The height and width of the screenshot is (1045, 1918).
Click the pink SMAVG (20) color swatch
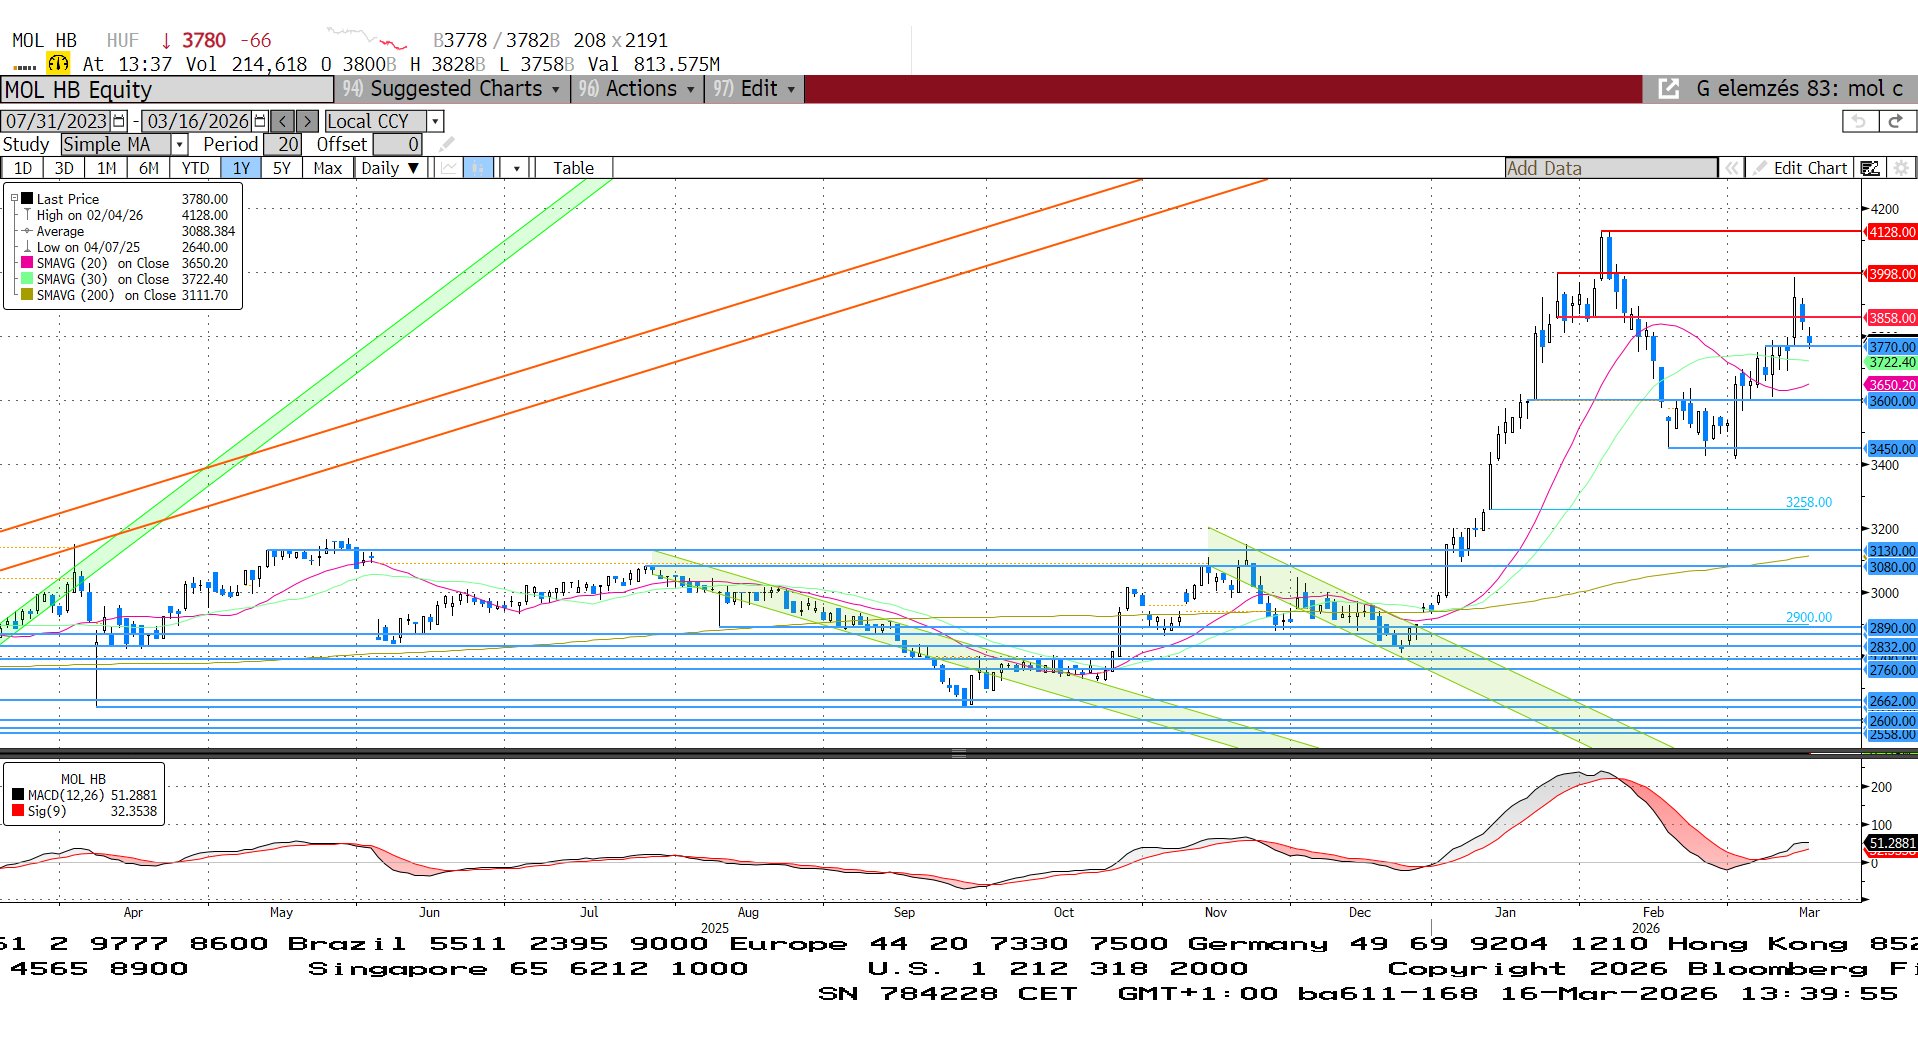27,263
